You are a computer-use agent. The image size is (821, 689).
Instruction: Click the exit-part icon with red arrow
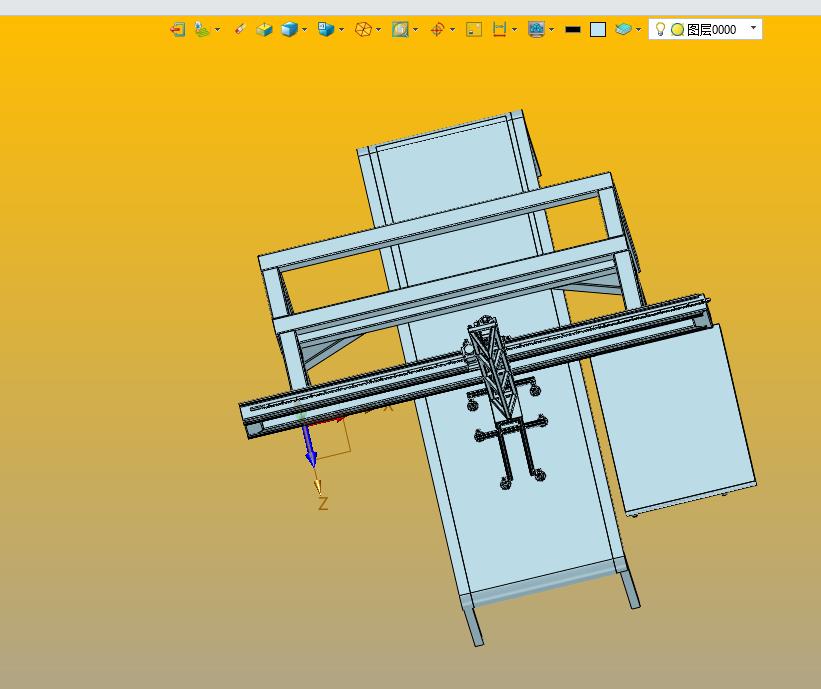coord(178,29)
